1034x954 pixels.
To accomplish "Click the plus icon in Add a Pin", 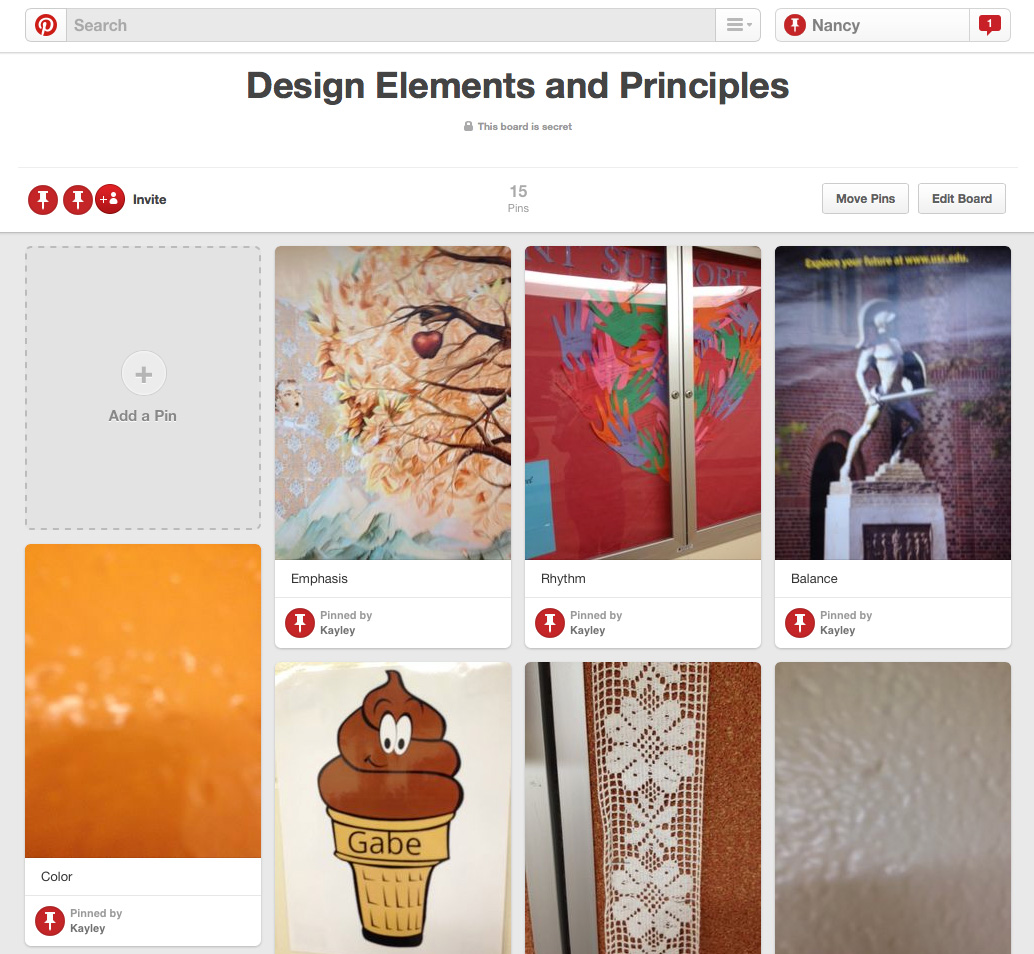I will point(144,374).
